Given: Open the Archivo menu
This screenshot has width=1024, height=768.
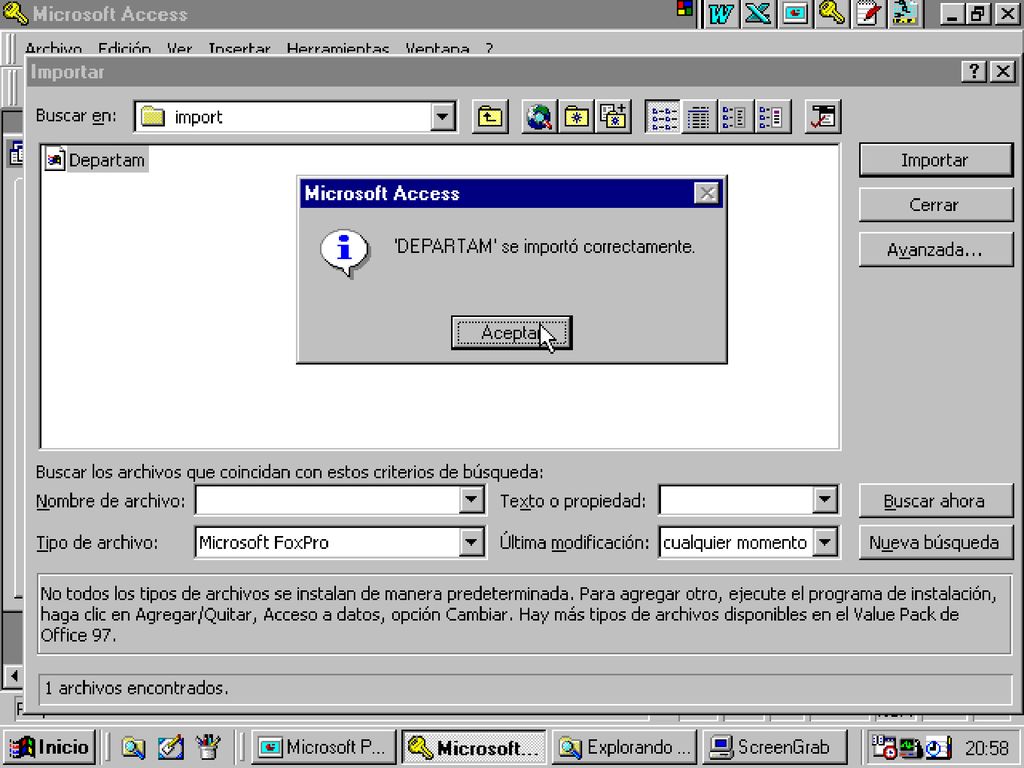Looking at the screenshot, I should click(54, 49).
